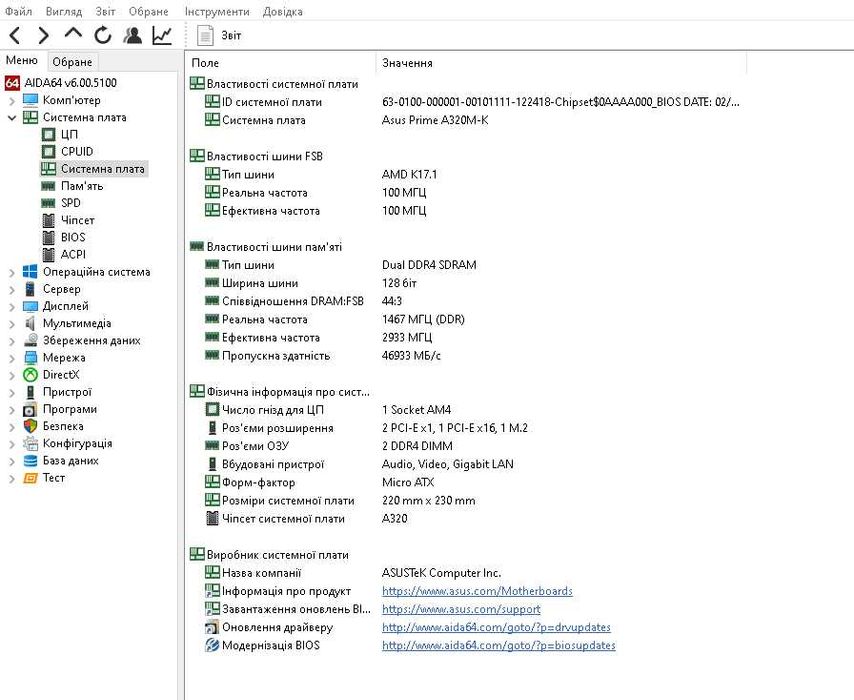Go up one level with the up arrow icon
Image resolution: width=854 pixels, height=700 pixels.
pos(73,34)
